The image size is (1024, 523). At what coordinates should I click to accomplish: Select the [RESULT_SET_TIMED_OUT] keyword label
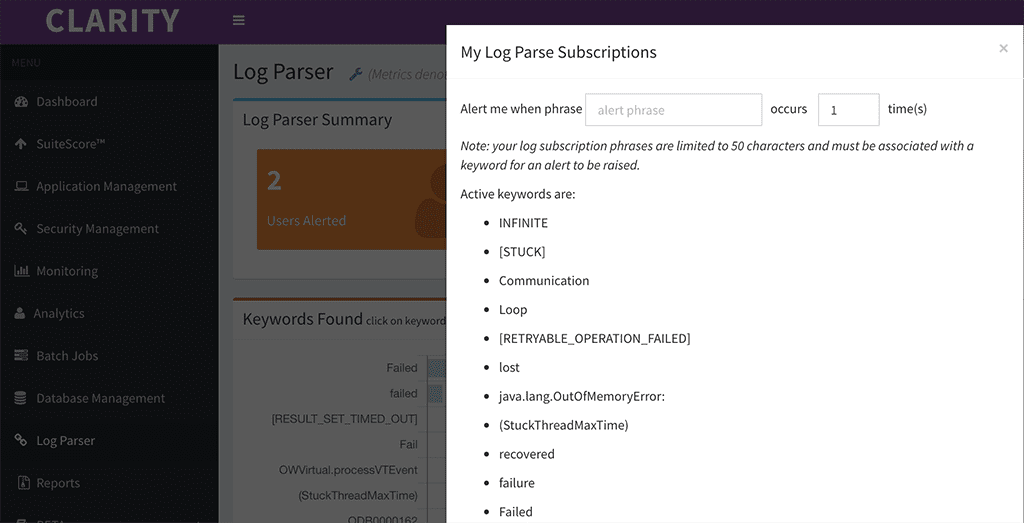[344, 419]
